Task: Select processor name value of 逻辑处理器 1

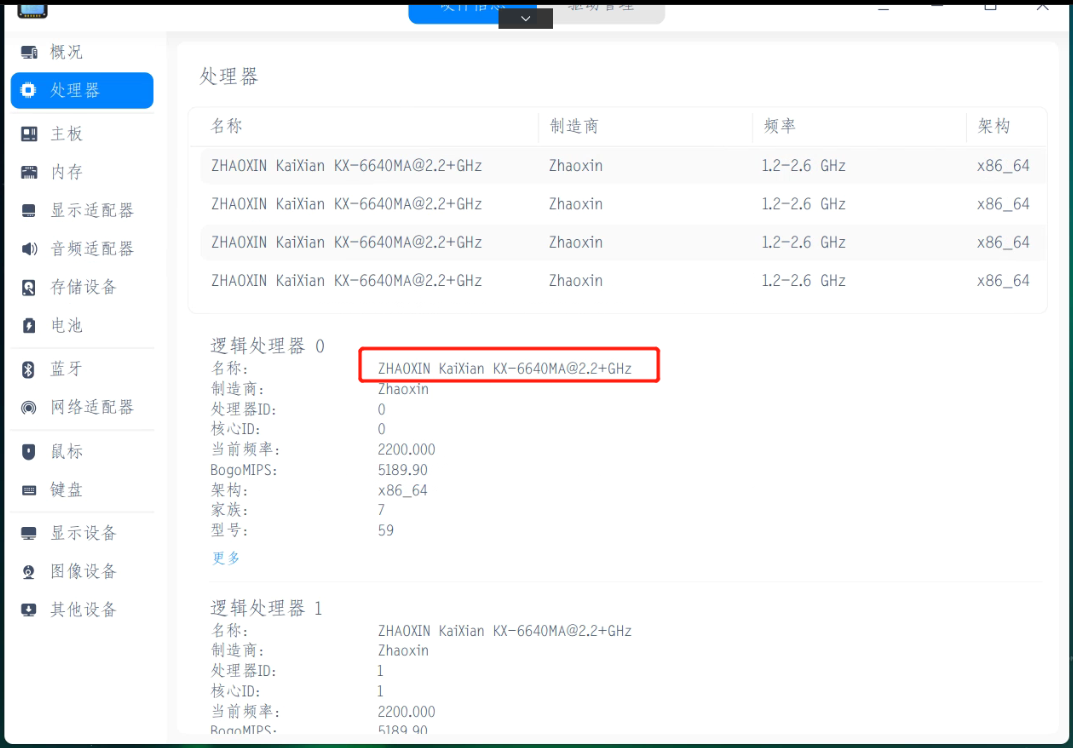Action: coord(505,631)
